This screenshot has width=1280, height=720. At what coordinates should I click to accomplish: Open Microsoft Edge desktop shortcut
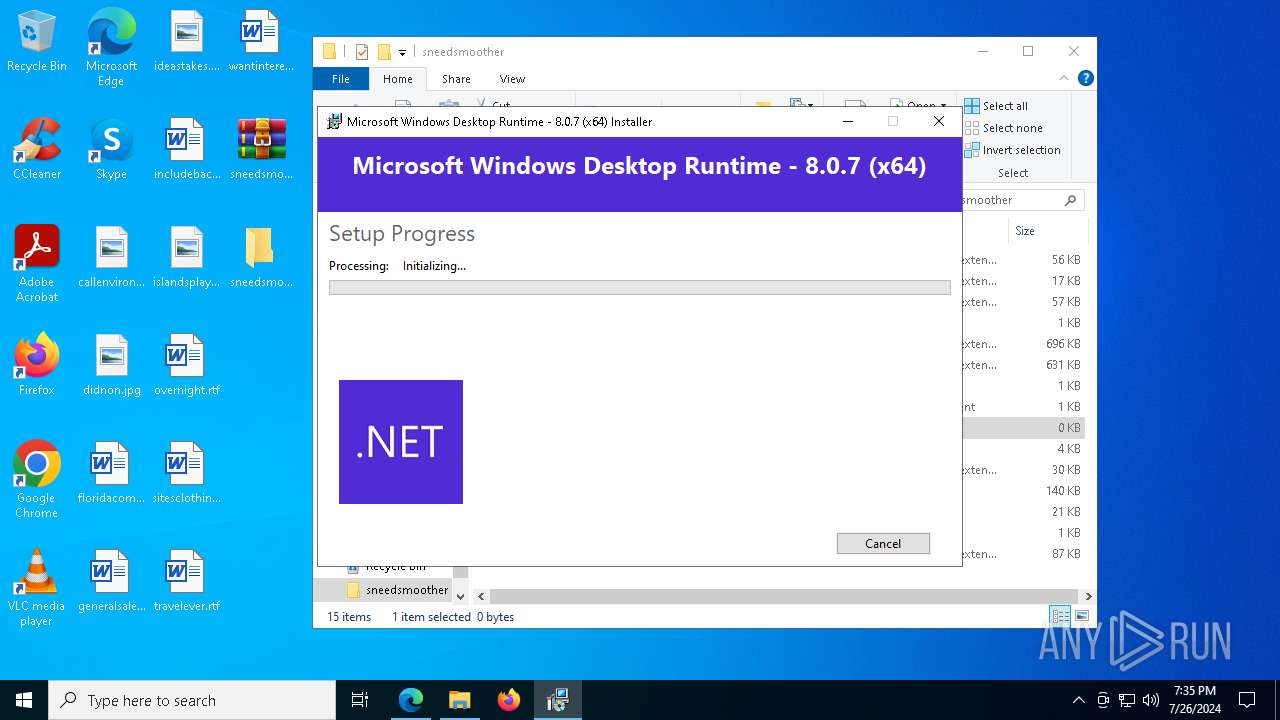pos(111,48)
